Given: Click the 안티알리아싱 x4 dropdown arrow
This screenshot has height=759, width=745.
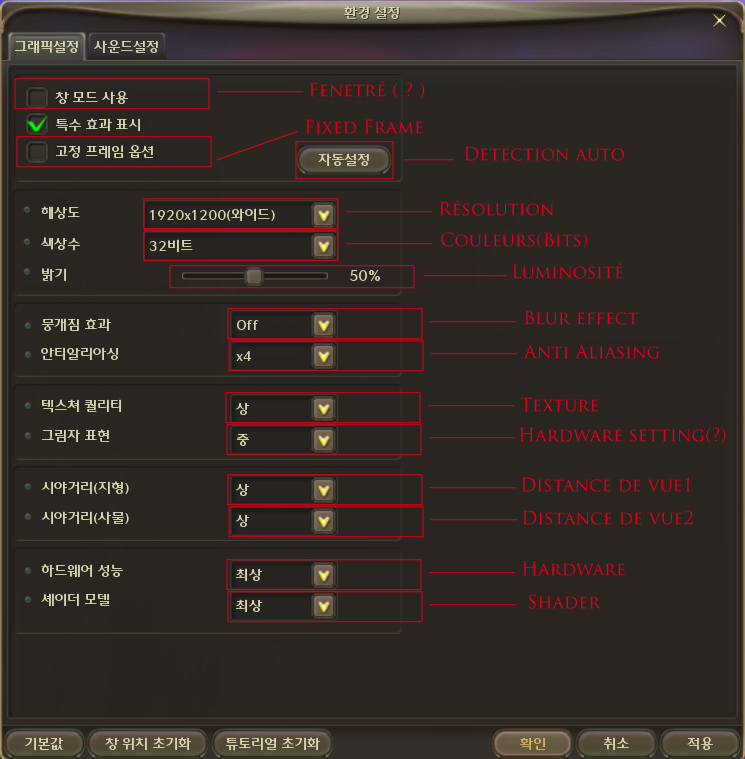Looking at the screenshot, I should tap(324, 357).
